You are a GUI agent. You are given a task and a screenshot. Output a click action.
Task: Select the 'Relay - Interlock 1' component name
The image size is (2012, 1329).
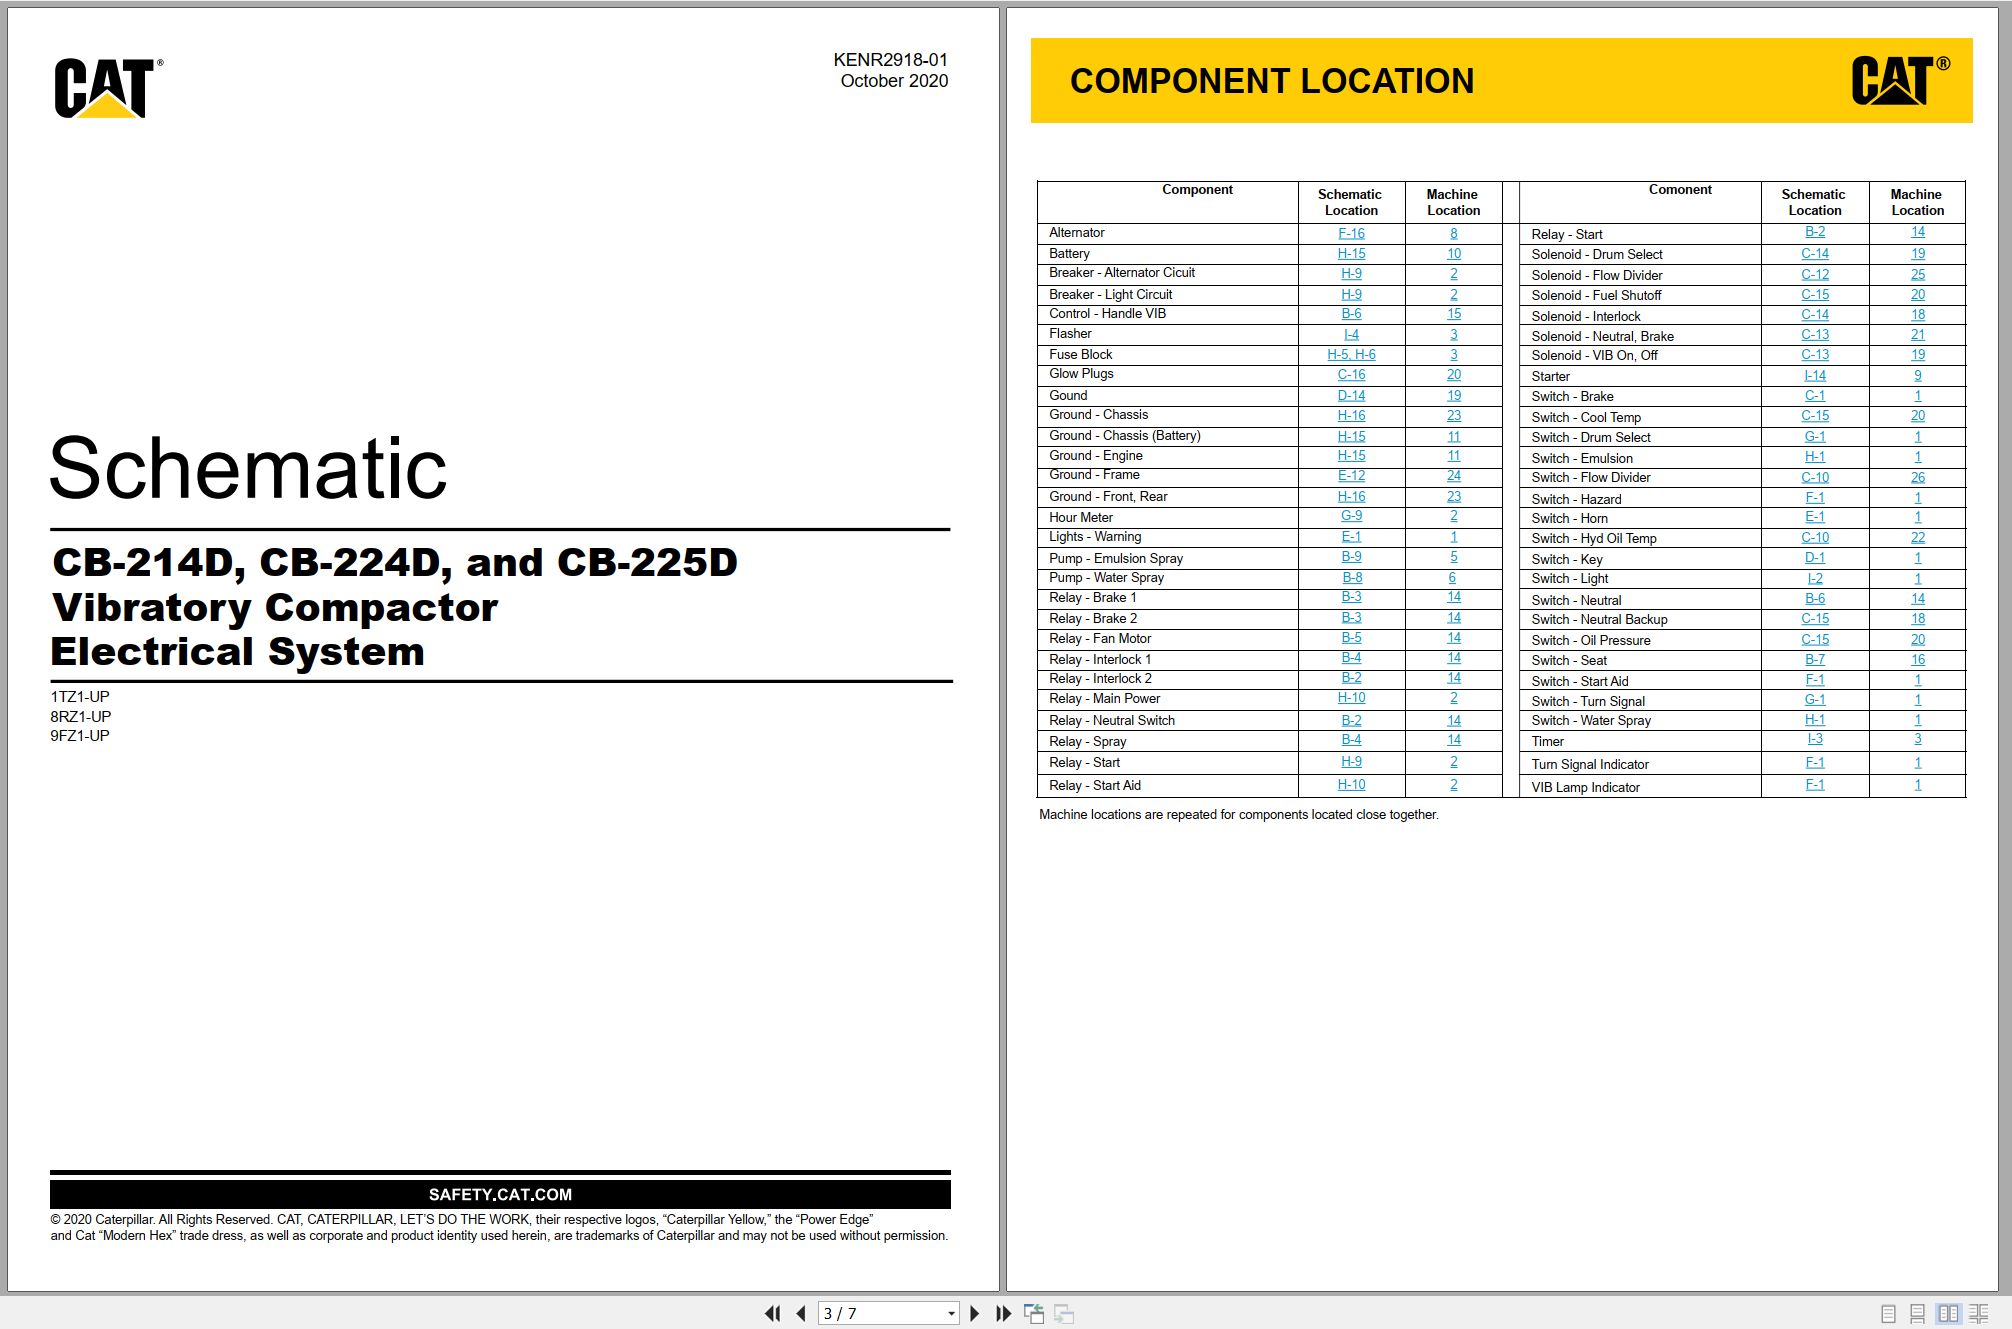1100,659
